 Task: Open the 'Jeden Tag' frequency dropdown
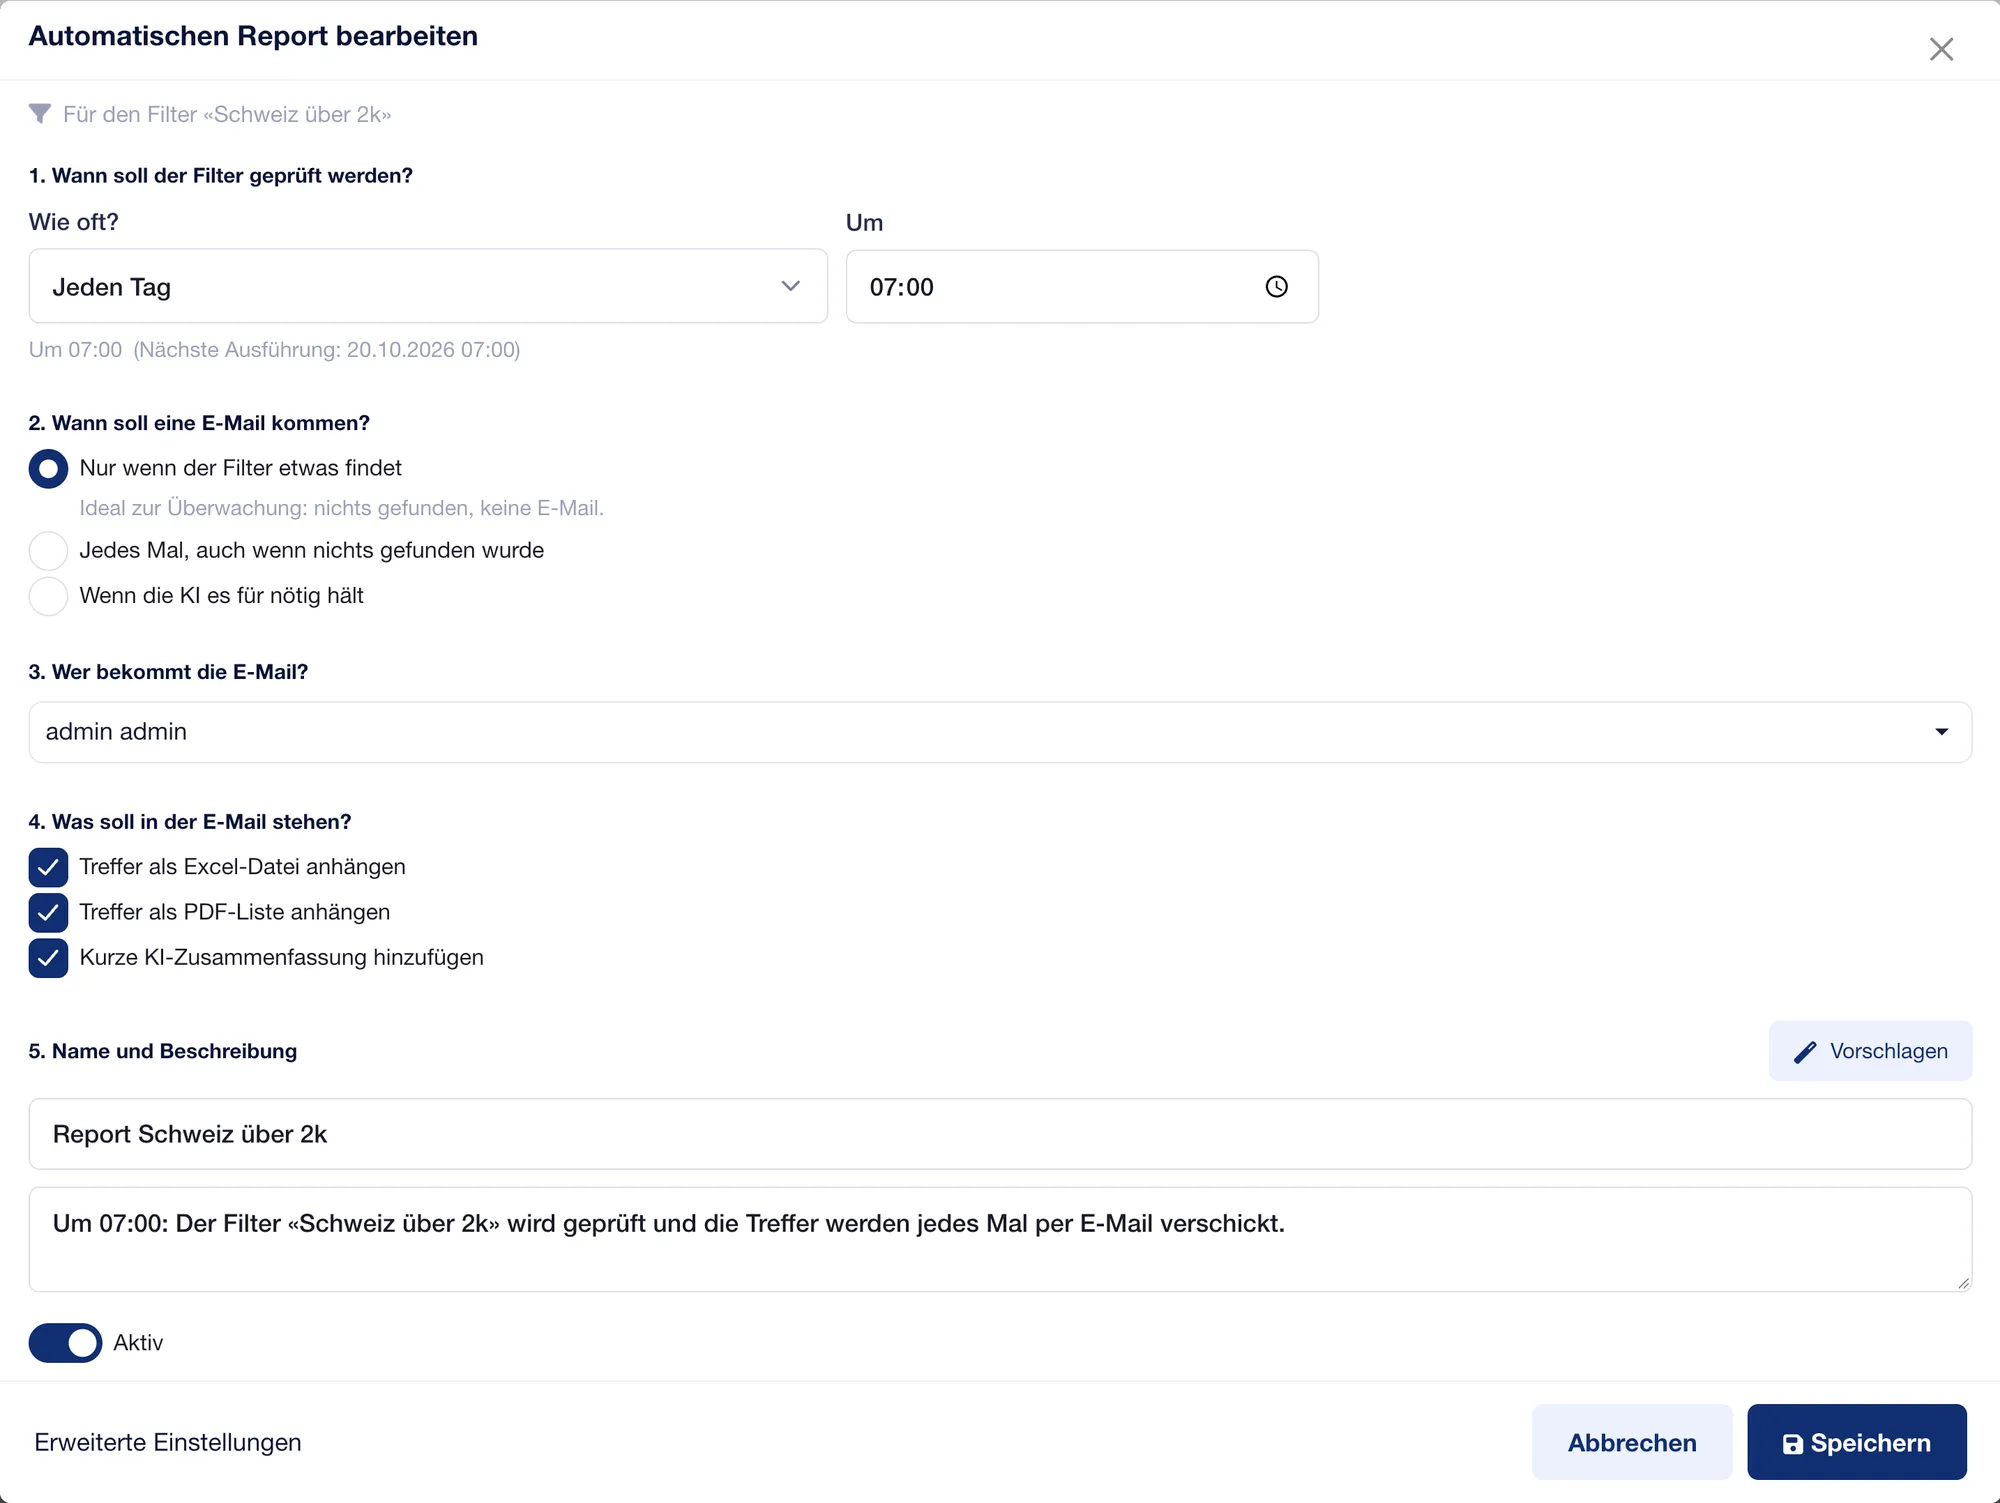coord(428,287)
